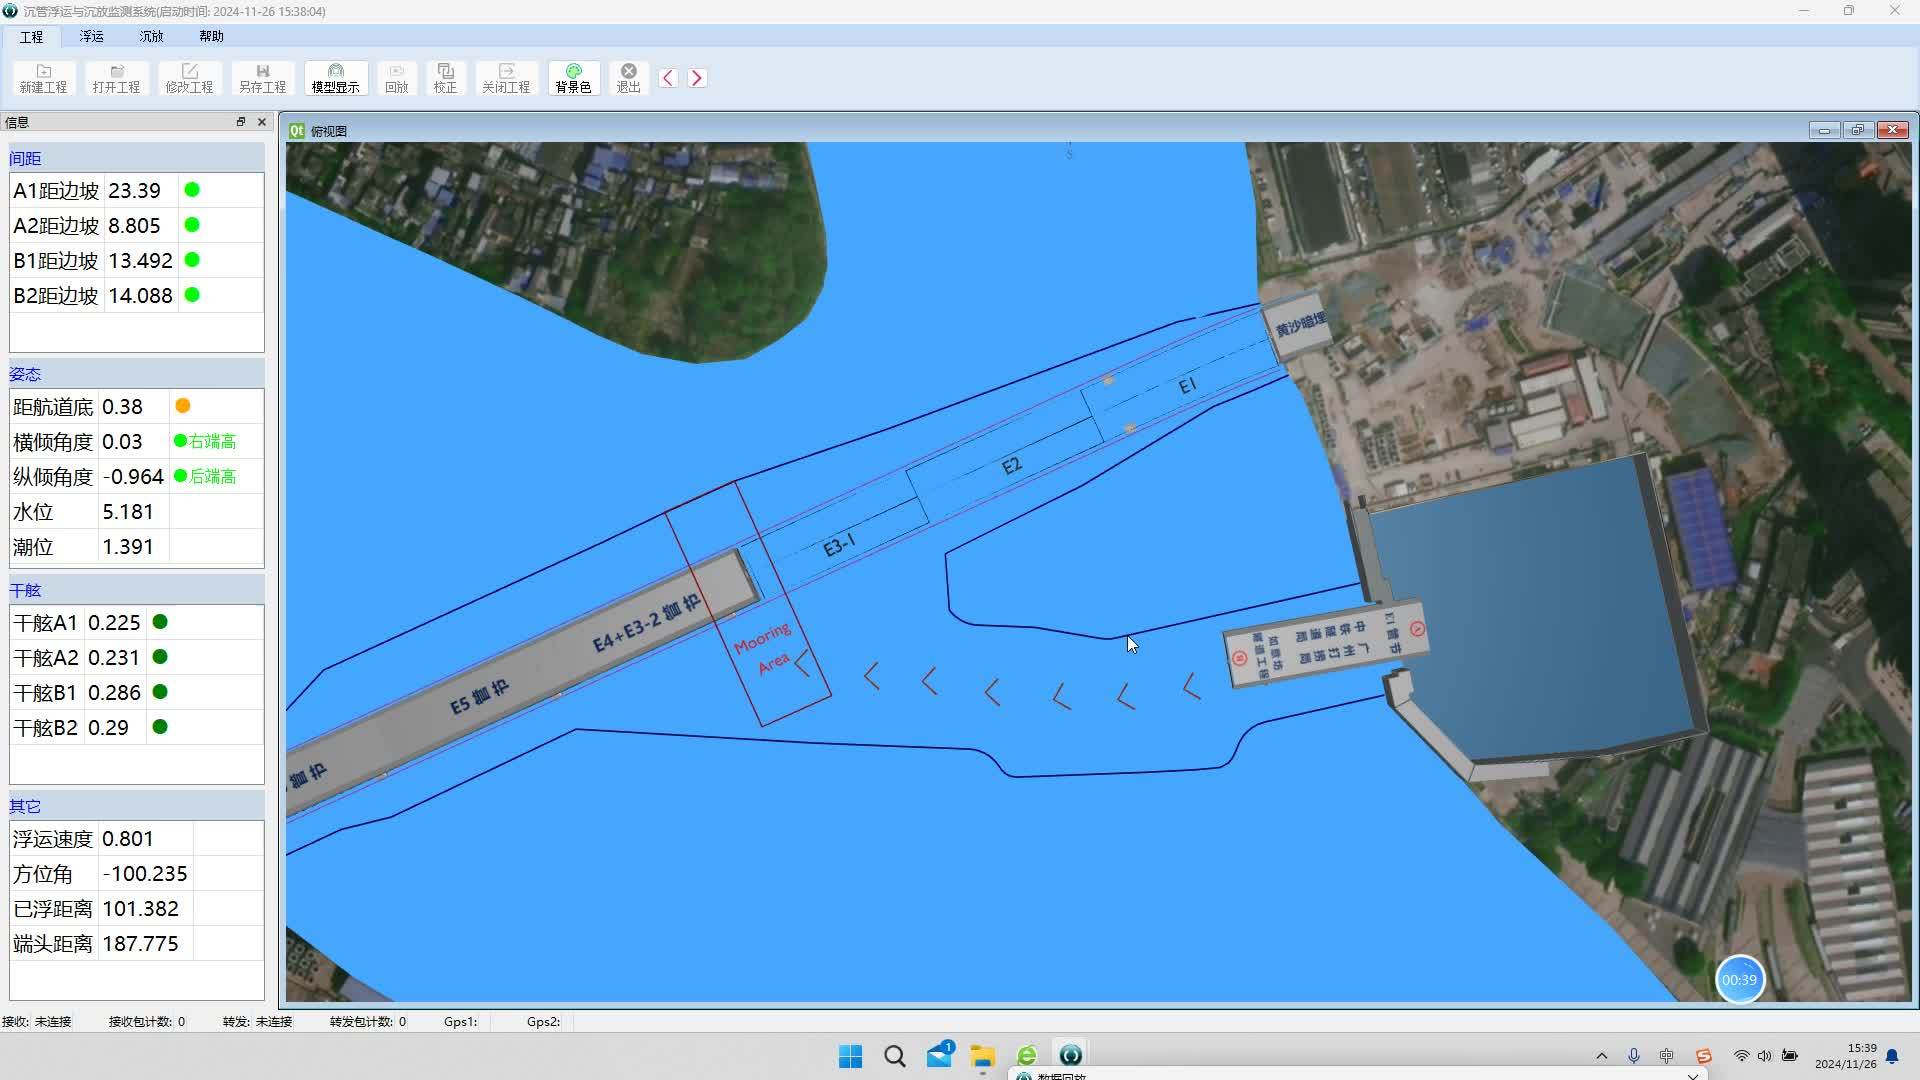
Task: Click the red right arrow button
Action: tap(697, 78)
